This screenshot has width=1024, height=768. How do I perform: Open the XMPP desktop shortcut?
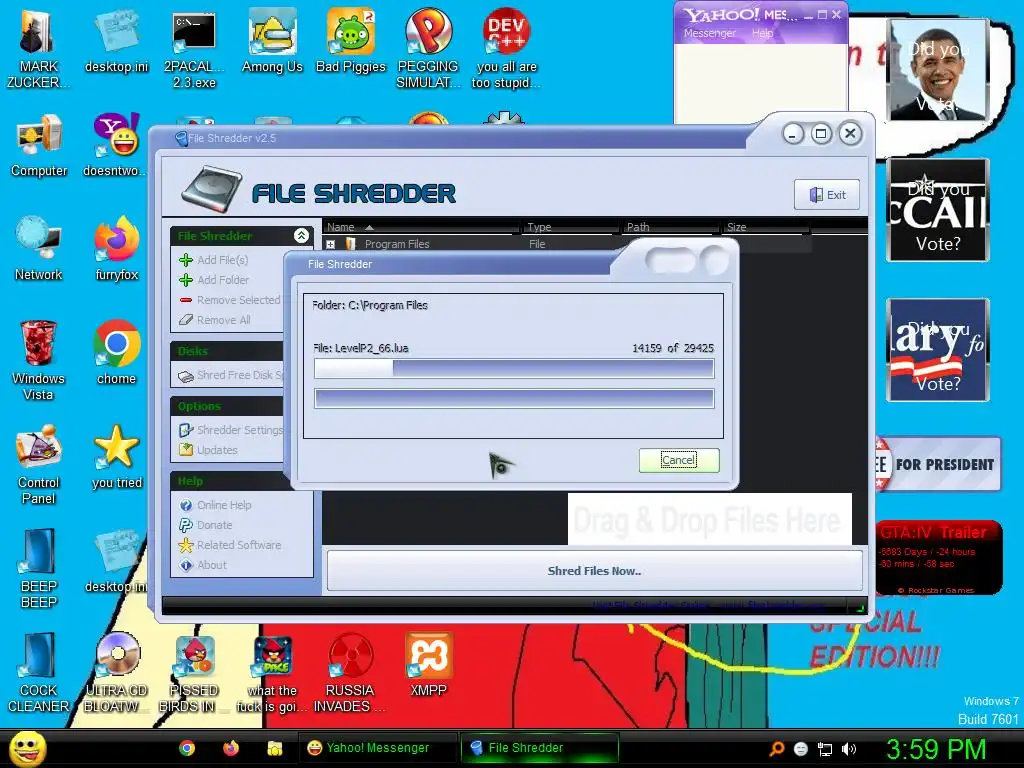point(428,664)
